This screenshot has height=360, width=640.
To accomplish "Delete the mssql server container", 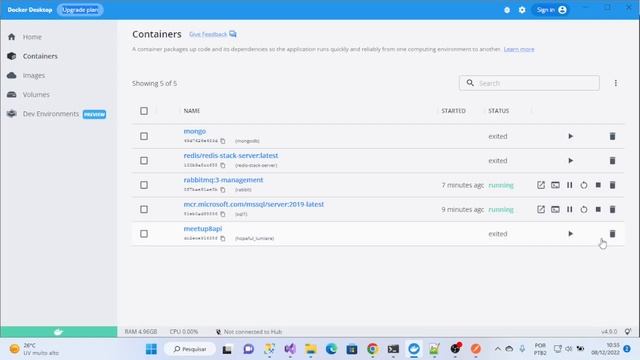I will click(x=612, y=209).
